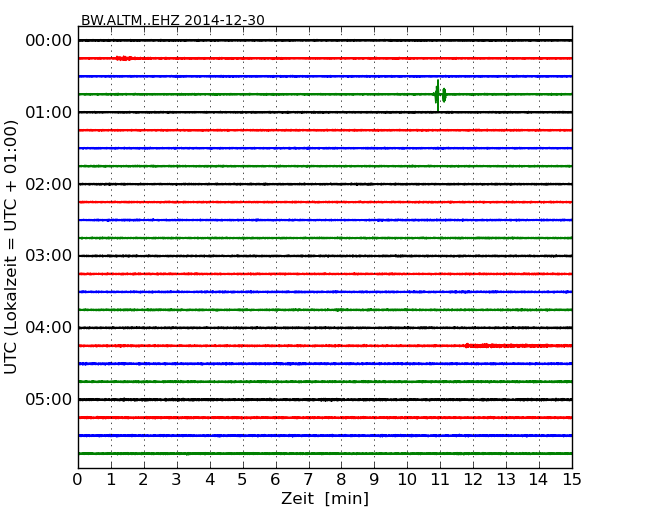
Task: Click x-axis tick label 8
Action: tap(341, 479)
